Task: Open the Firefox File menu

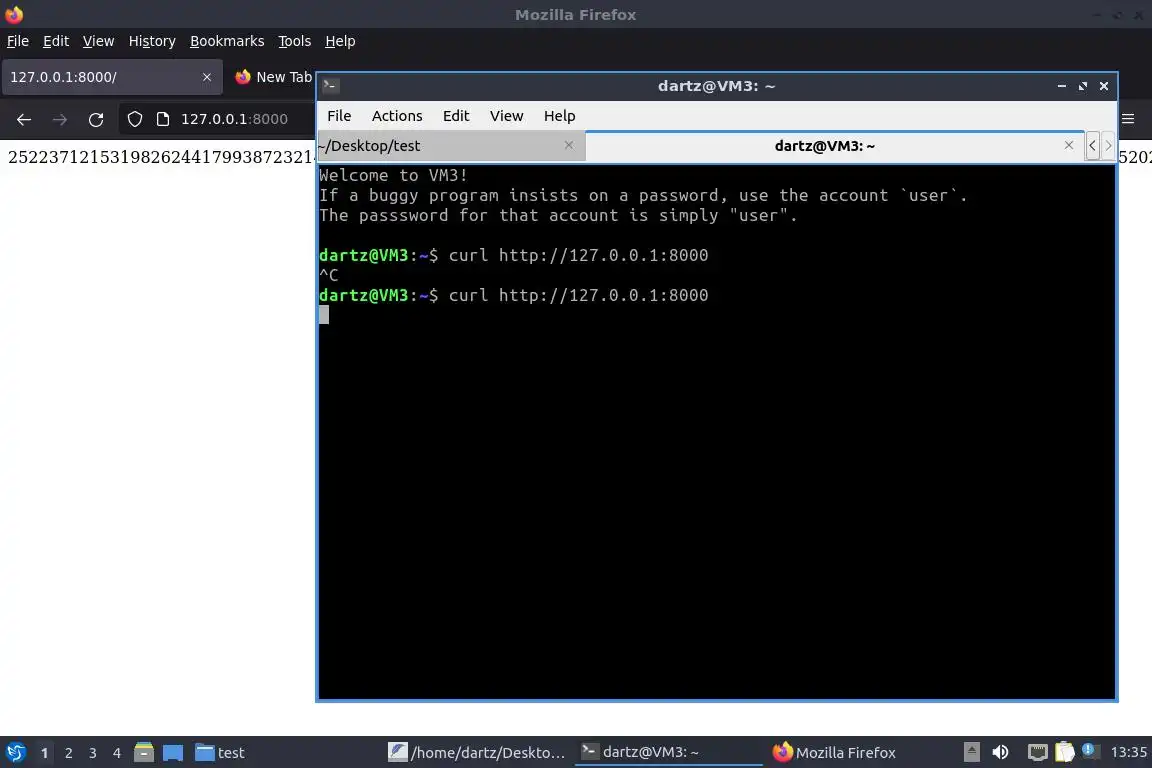Action: point(18,41)
